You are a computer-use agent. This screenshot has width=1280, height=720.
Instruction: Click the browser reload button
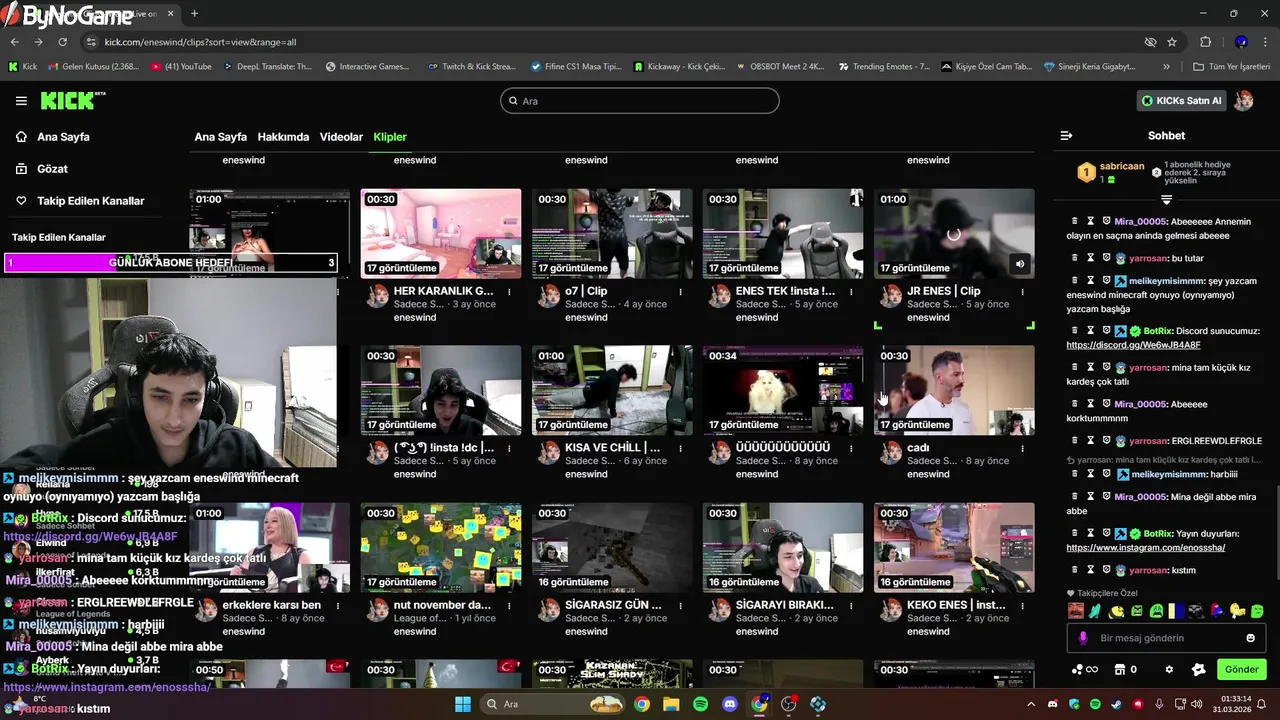pos(62,42)
